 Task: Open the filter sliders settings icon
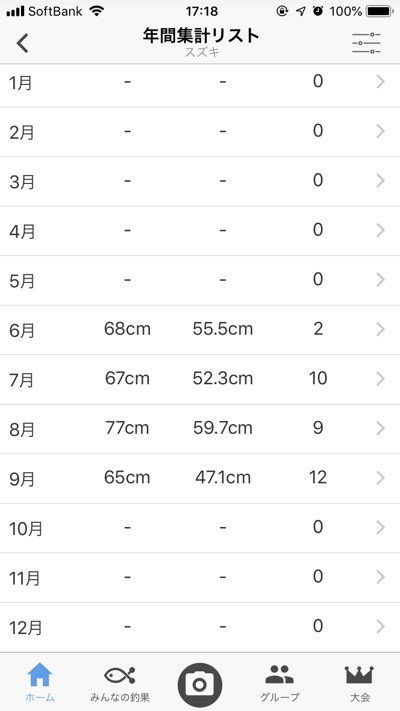[366, 44]
